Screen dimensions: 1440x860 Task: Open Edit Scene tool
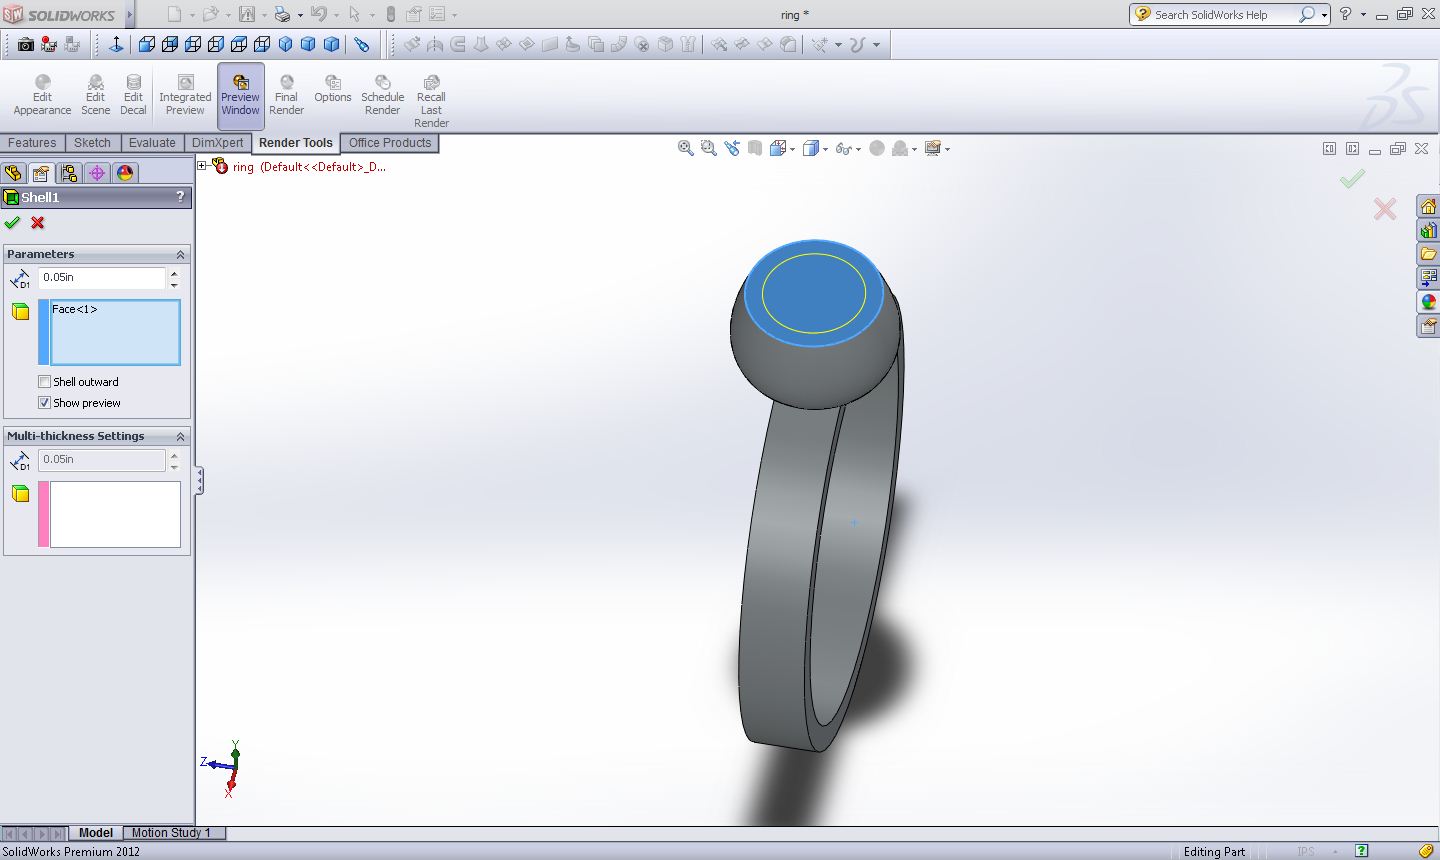95,95
